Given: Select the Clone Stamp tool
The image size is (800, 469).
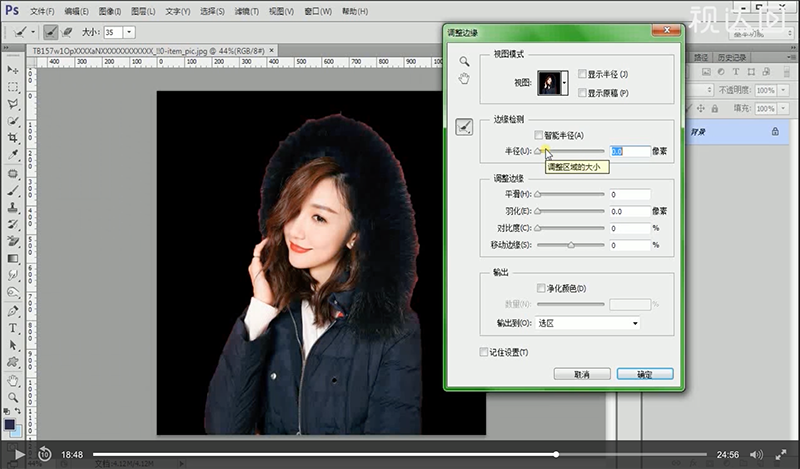Looking at the screenshot, I should [13, 208].
